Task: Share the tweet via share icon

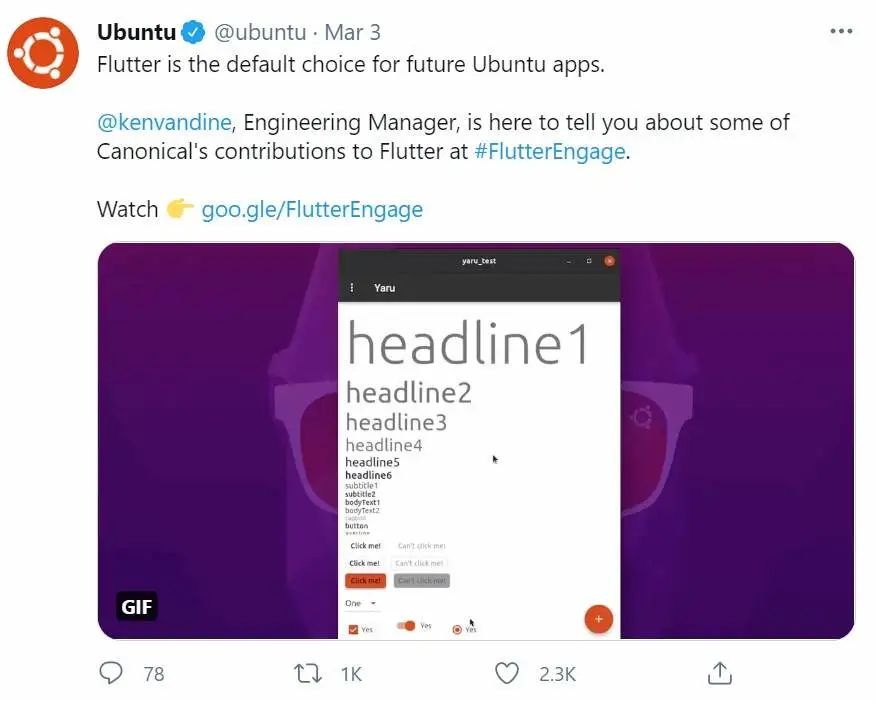Action: tap(719, 673)
